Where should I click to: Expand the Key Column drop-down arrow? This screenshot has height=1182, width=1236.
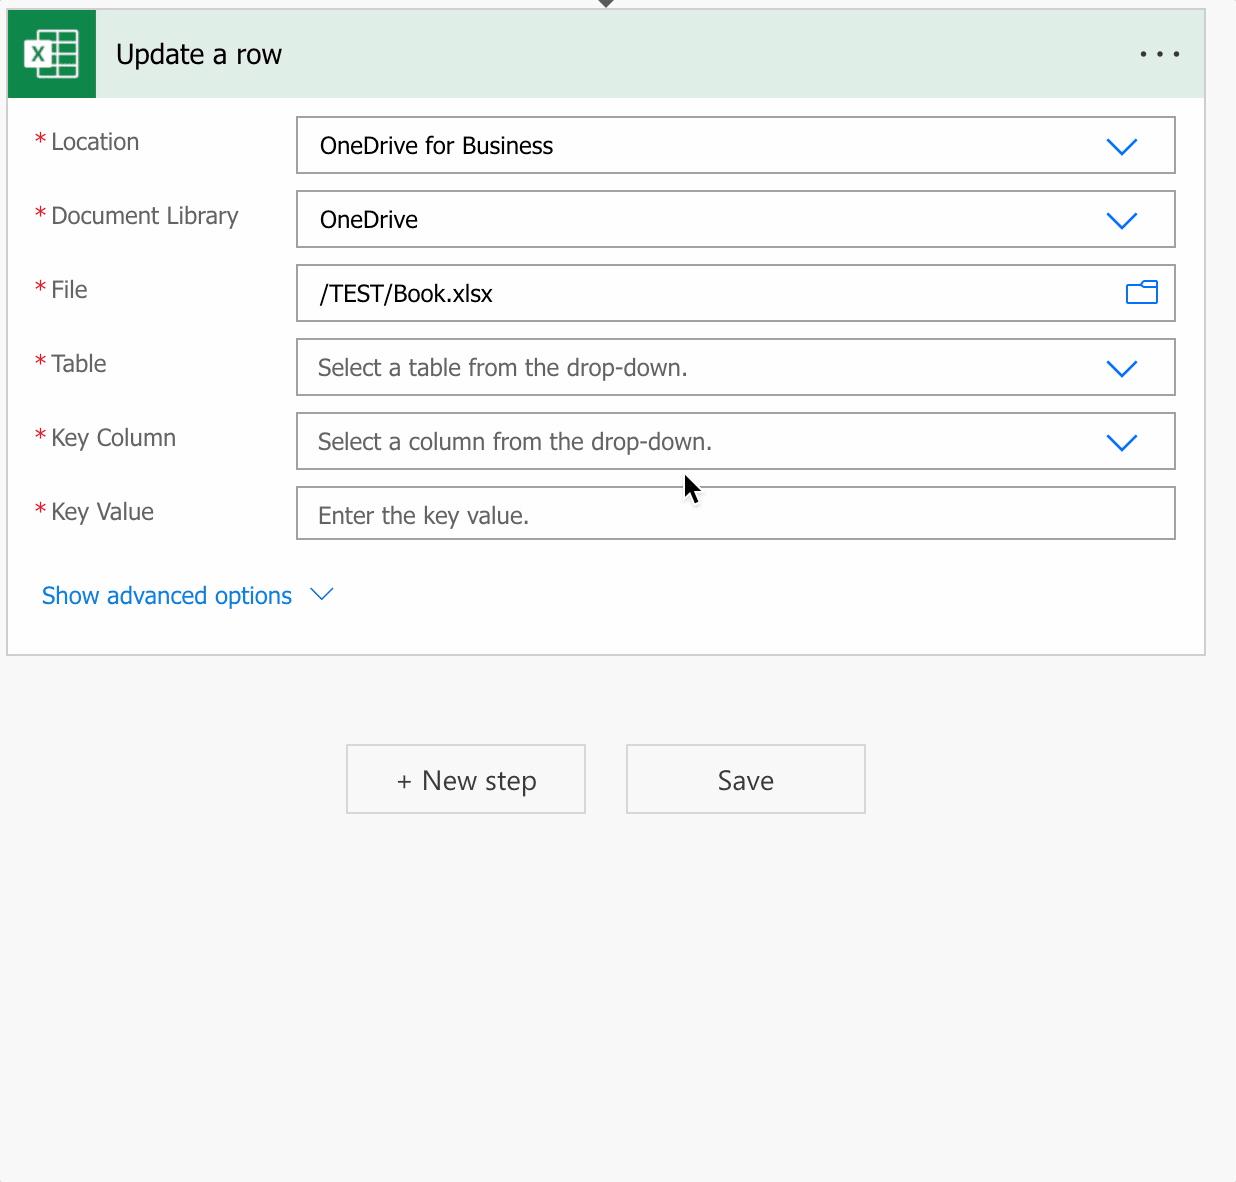coord(1121,442)
